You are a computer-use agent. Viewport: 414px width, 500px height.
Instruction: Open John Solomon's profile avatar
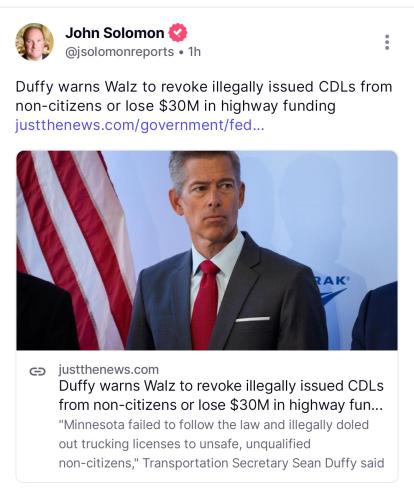[34, 42]
